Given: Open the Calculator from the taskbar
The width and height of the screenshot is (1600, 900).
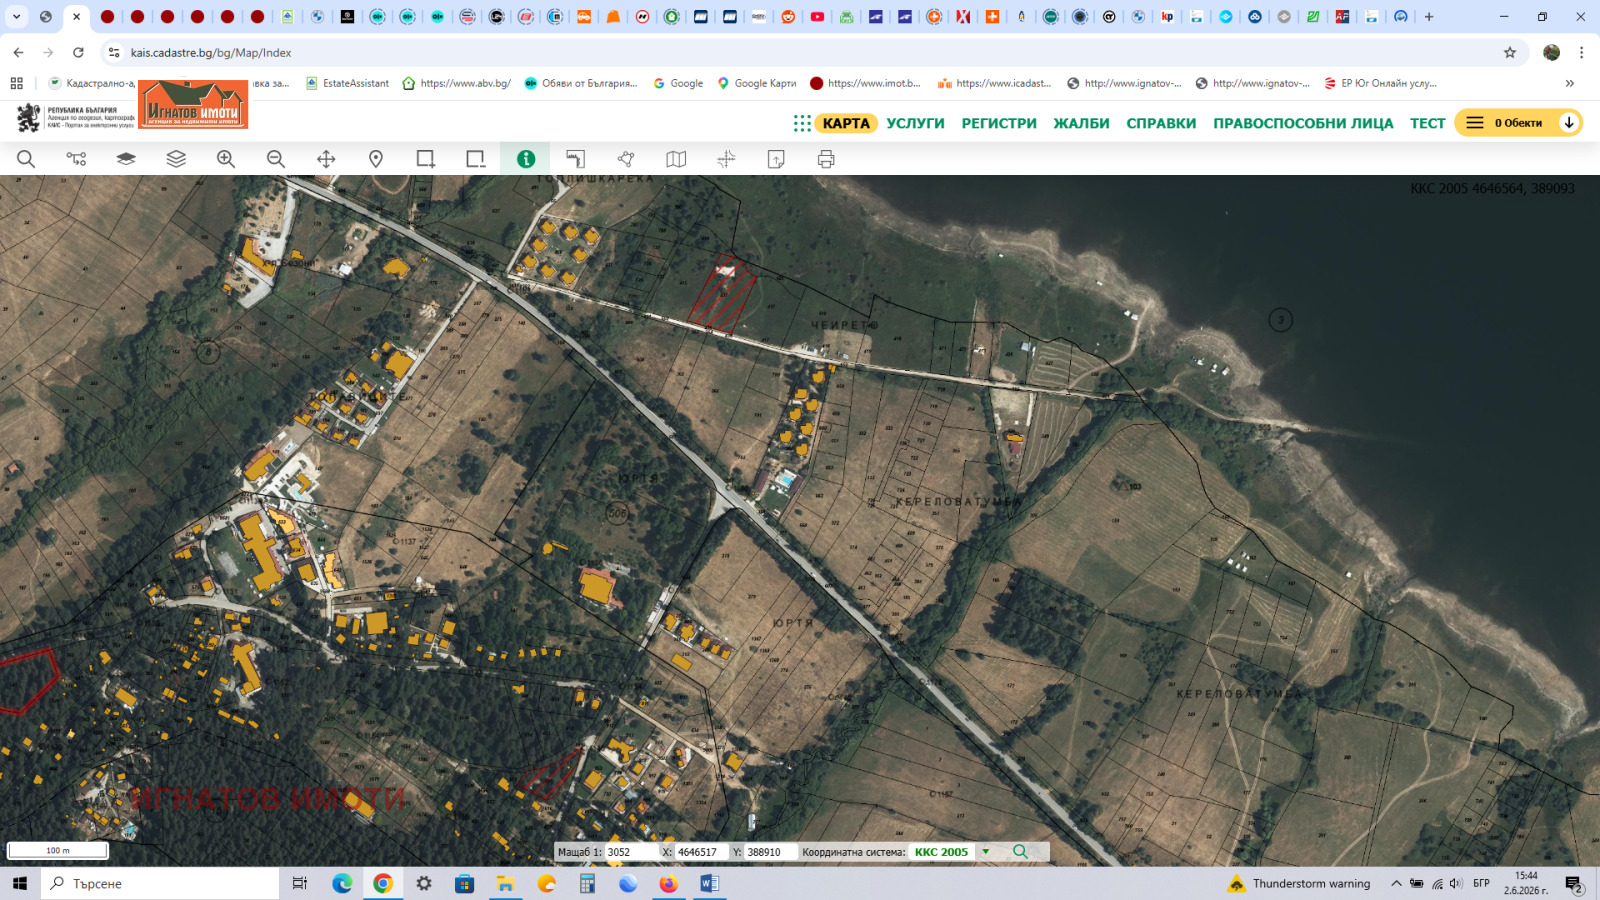Looking at the screenshot, I should point(587,884).
